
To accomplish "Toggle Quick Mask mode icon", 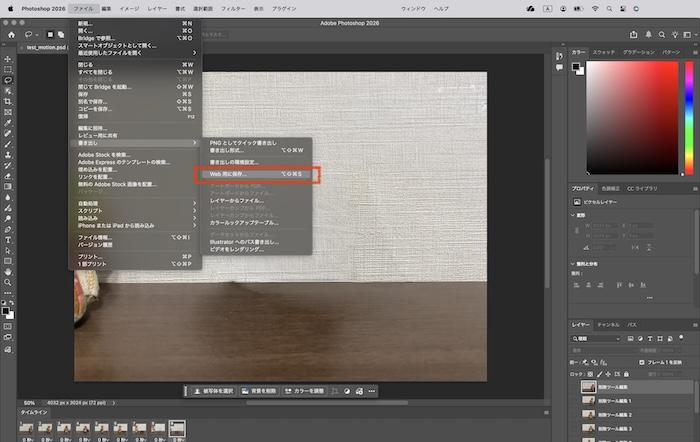I will tap(8, 327).
